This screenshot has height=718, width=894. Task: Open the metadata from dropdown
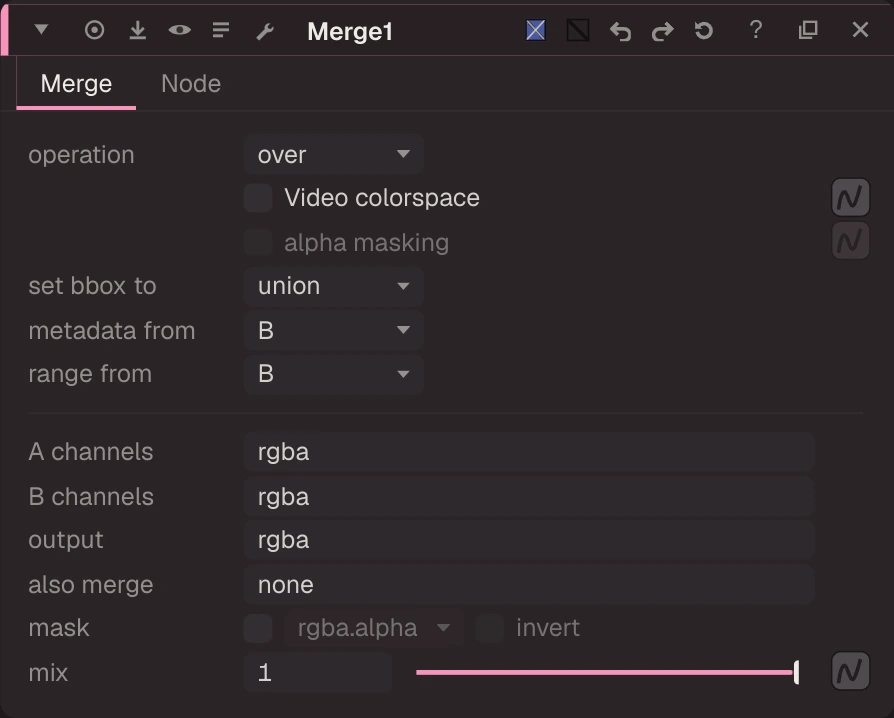[x=334, y=330]
